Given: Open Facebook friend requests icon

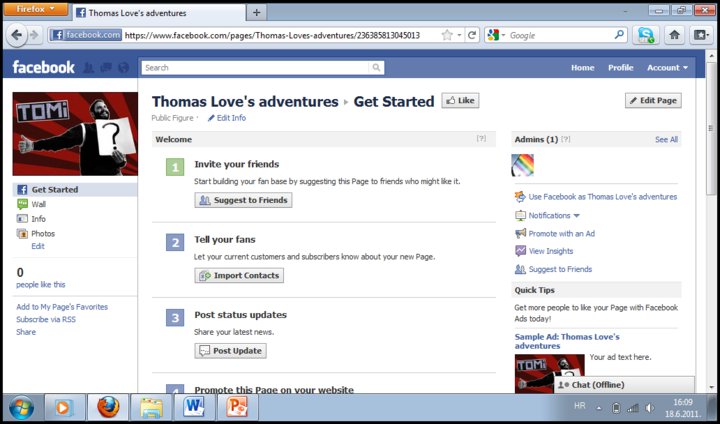Looking at the screenshot, I should click(x=89, y=68).
